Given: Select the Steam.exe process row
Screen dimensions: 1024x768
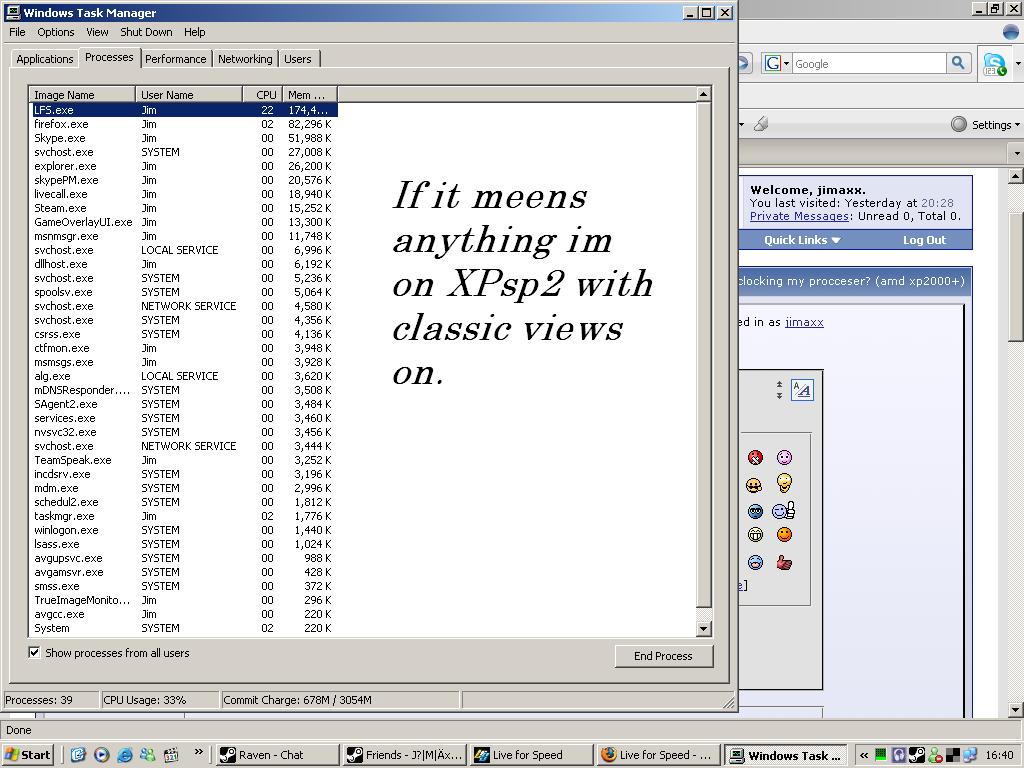Looking at the screenshot, I should click(183, 208).
